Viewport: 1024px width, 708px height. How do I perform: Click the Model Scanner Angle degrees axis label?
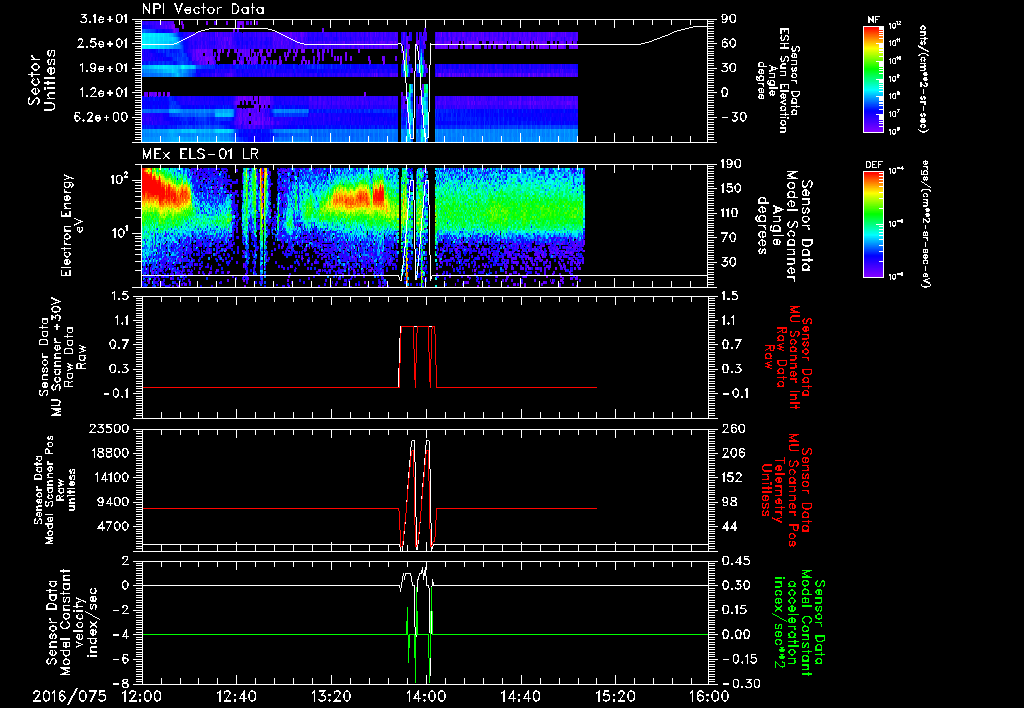click(784, 225)
